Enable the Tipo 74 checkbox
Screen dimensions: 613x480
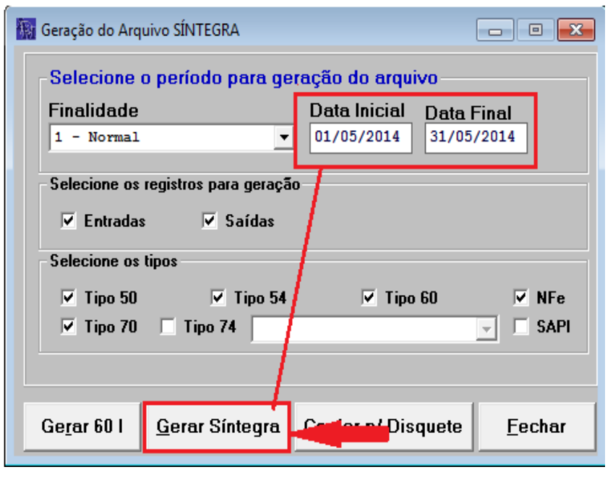(x=168, y=326)
